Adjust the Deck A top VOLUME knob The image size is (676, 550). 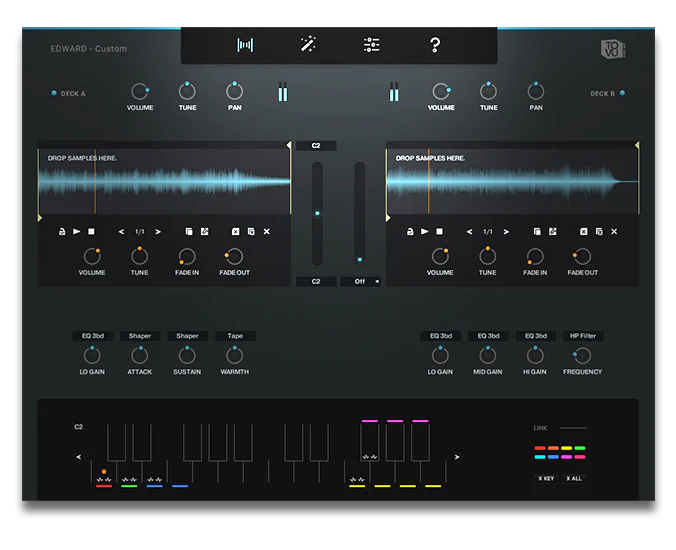pyautogui.click(x=140, y=91)
